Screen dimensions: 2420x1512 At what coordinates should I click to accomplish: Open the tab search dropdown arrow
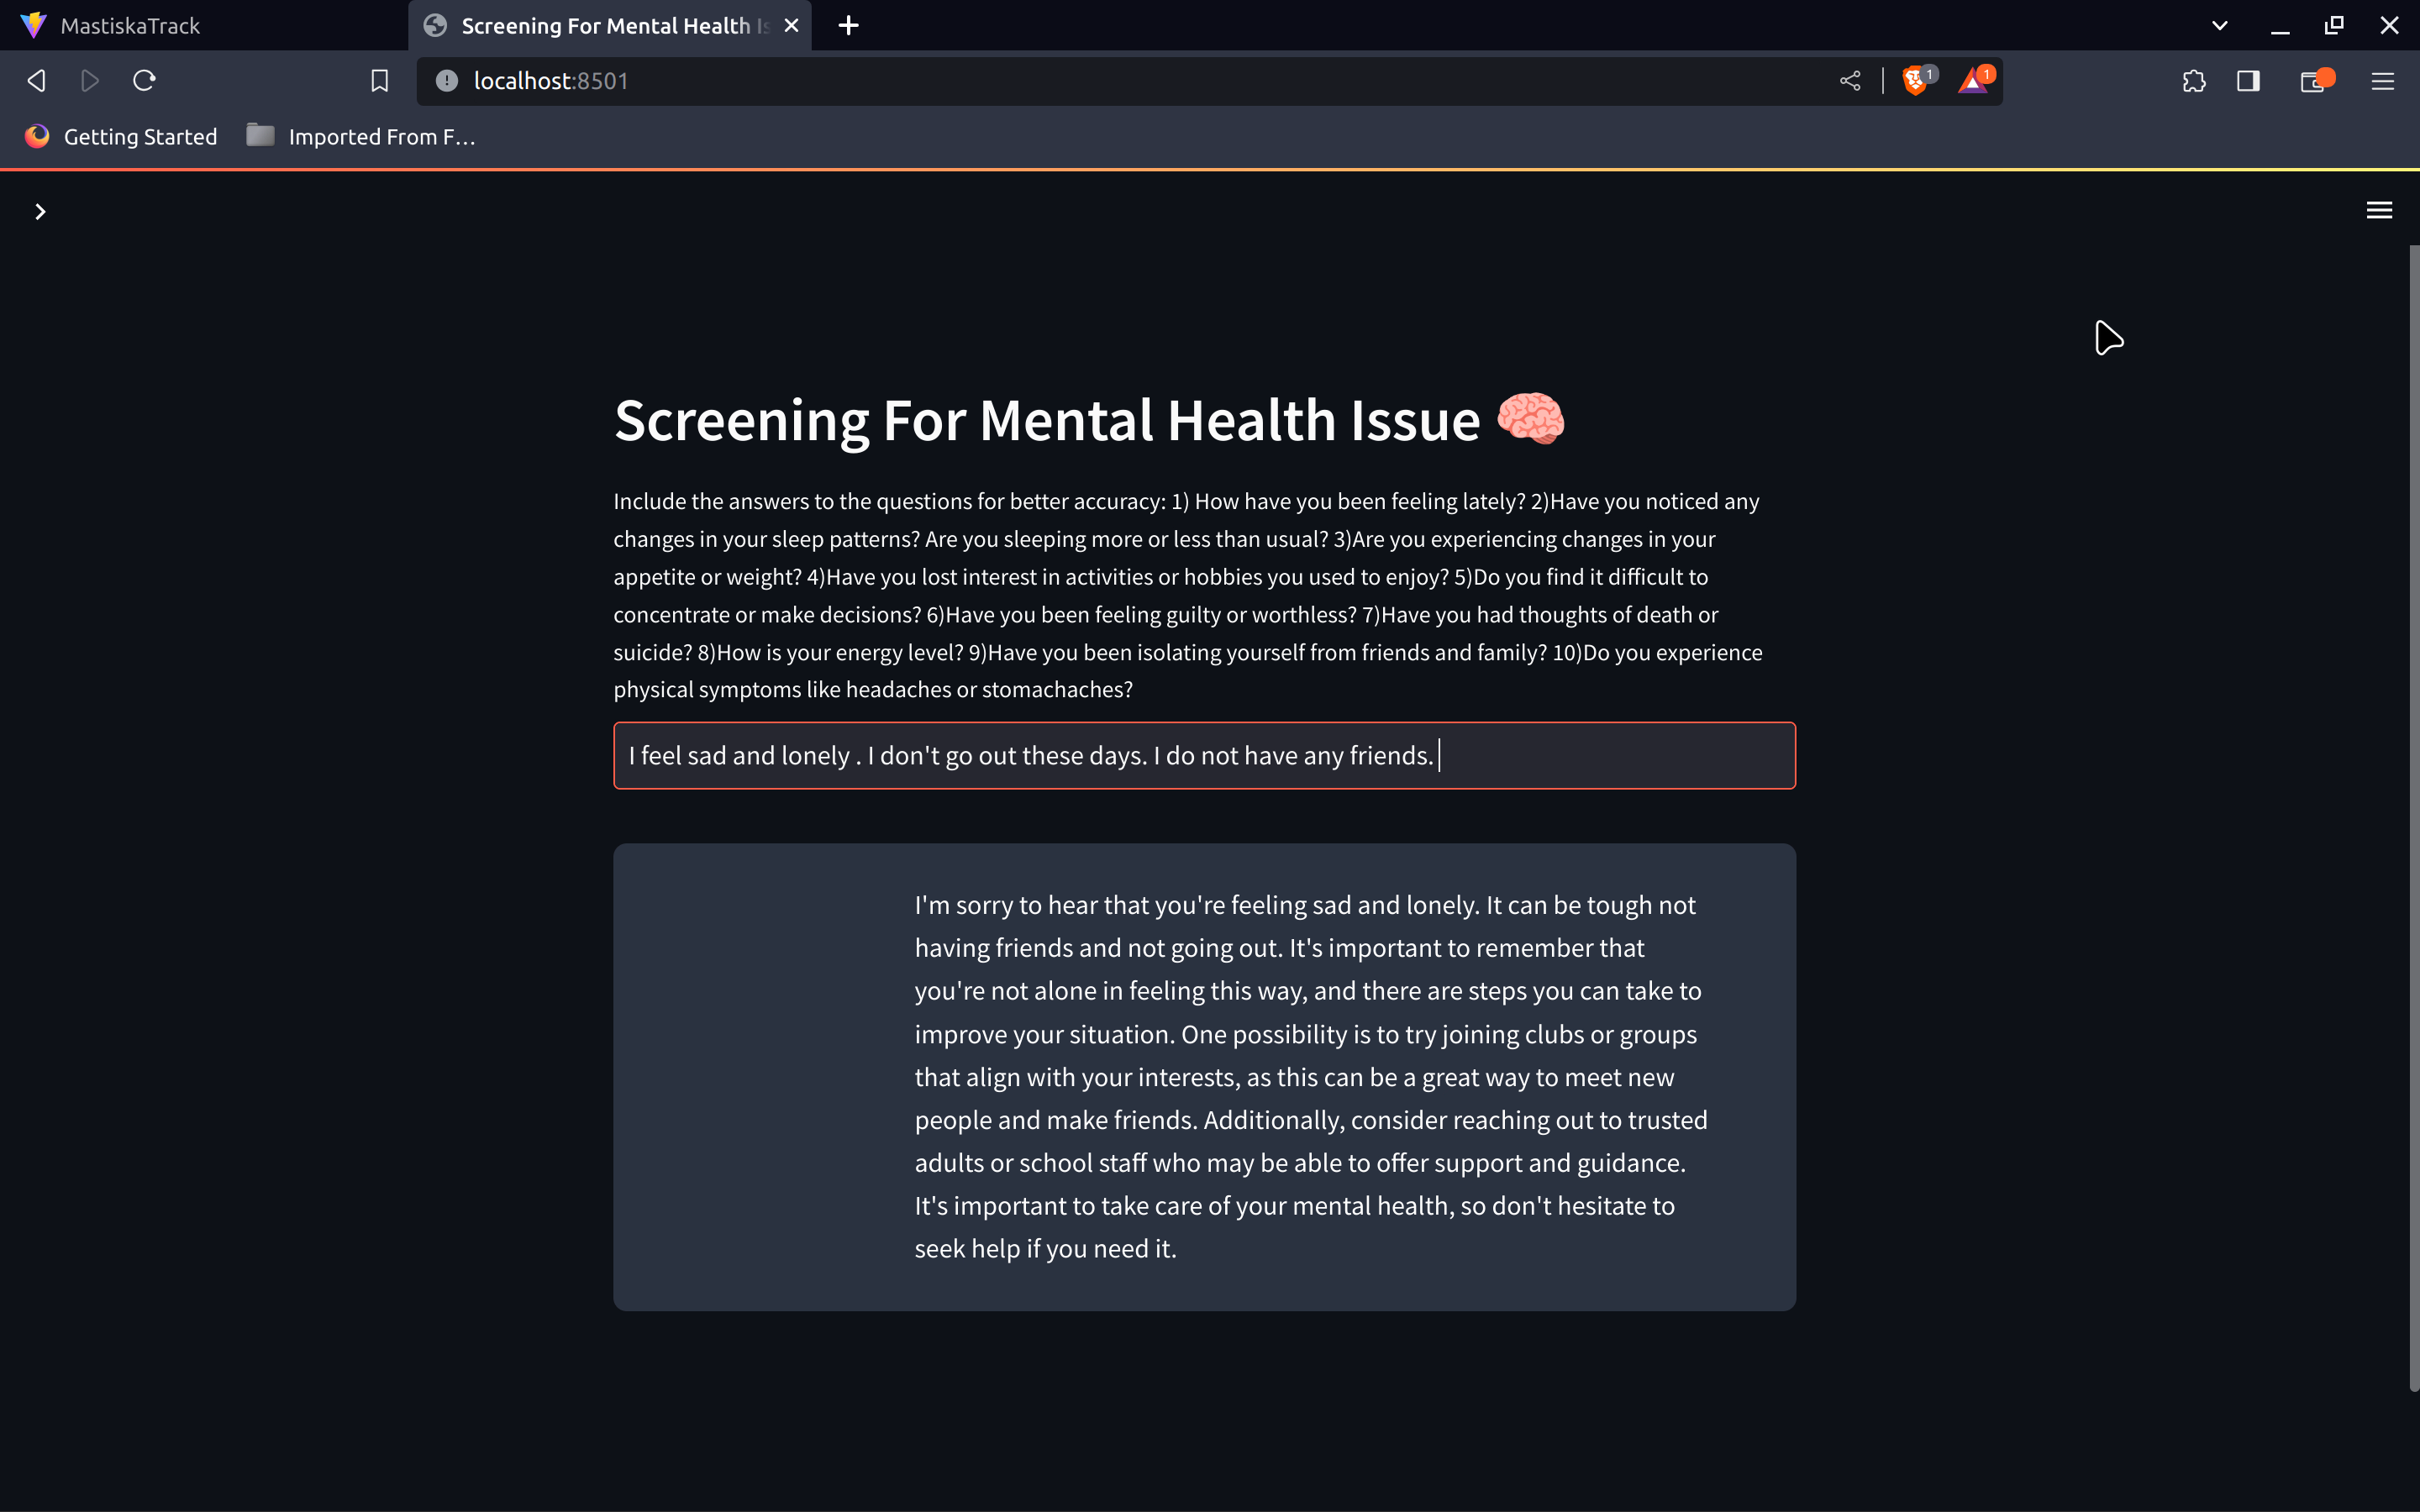tap(2219, 26)
